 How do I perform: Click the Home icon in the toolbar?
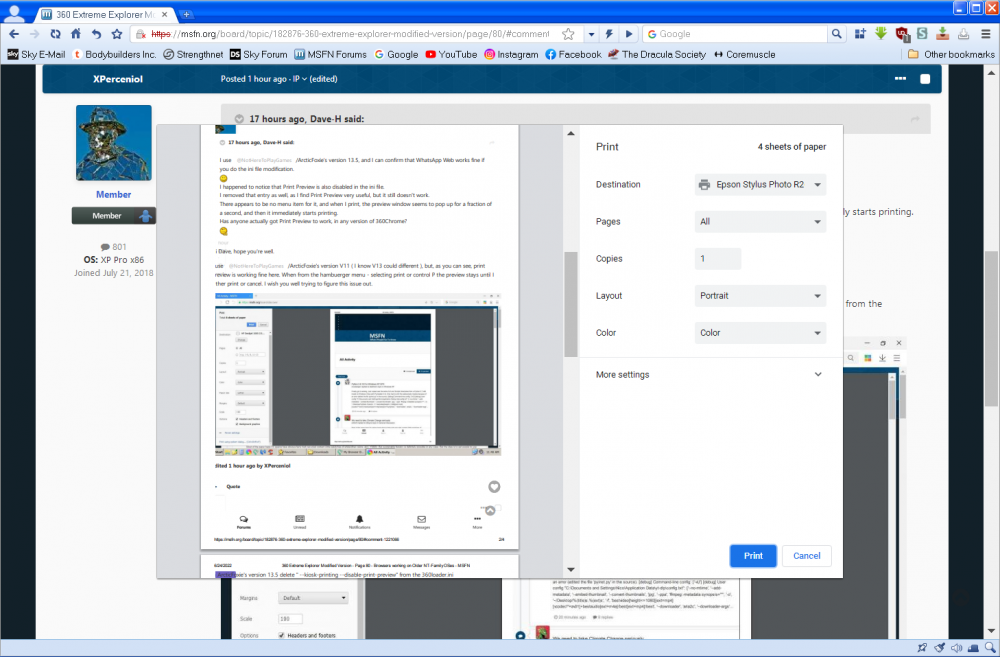pyautogui.click(x=75, y=33)
